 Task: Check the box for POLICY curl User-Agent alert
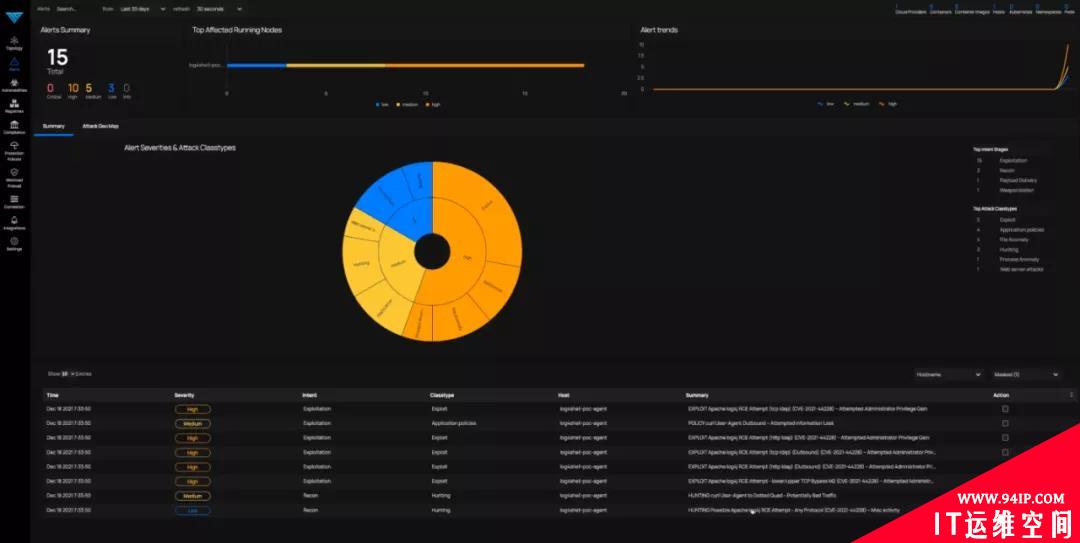1005,423
